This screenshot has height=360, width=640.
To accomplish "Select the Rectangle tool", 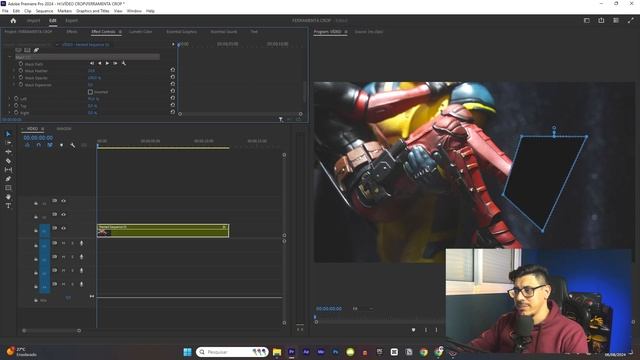I will 8,188.
